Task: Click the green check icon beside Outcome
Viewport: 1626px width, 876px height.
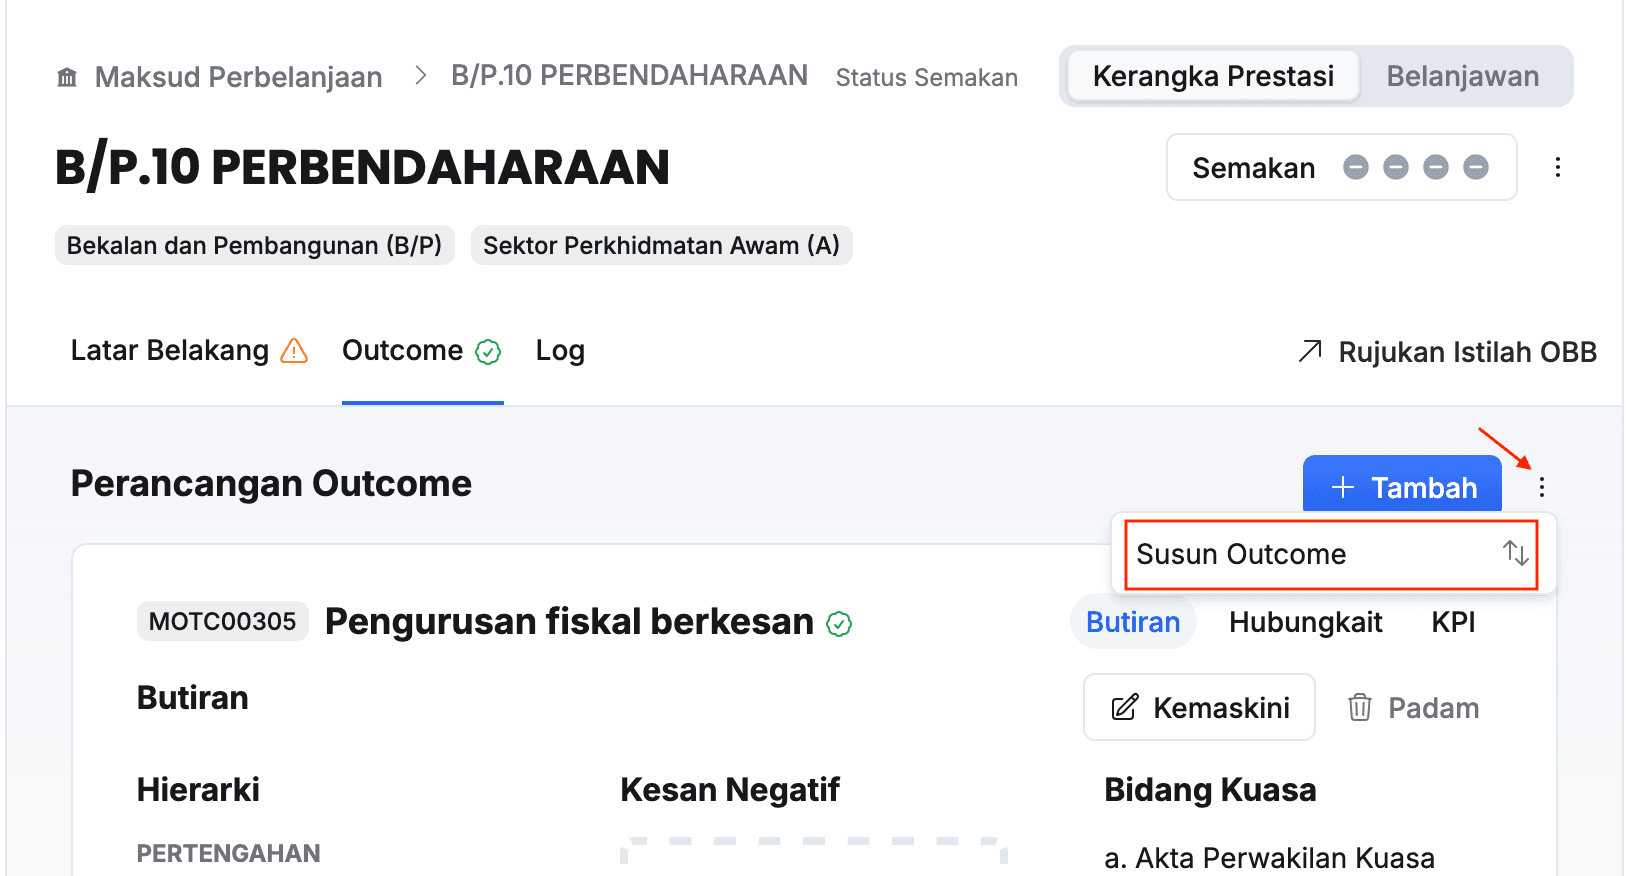Action: click(x=488, y=352)
